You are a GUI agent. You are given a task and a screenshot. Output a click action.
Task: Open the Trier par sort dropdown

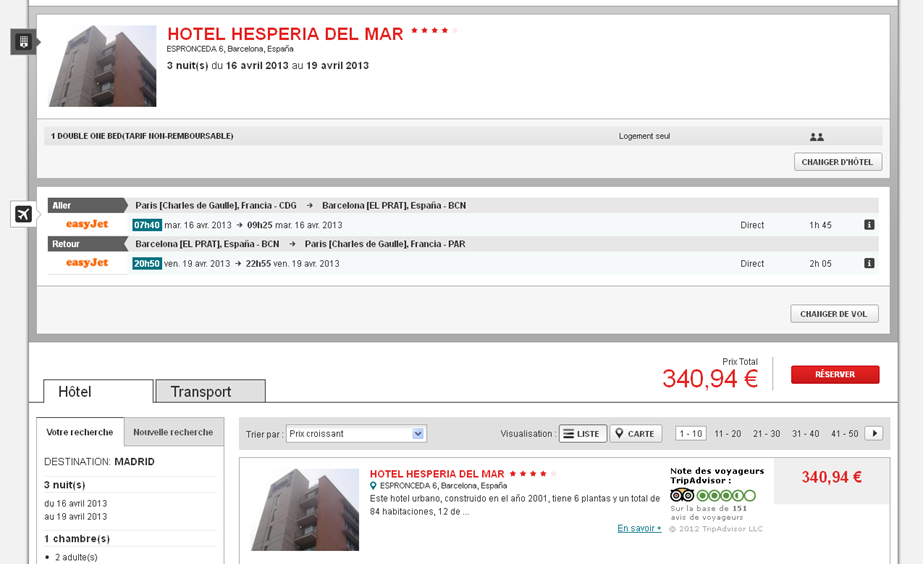(356, 434)
